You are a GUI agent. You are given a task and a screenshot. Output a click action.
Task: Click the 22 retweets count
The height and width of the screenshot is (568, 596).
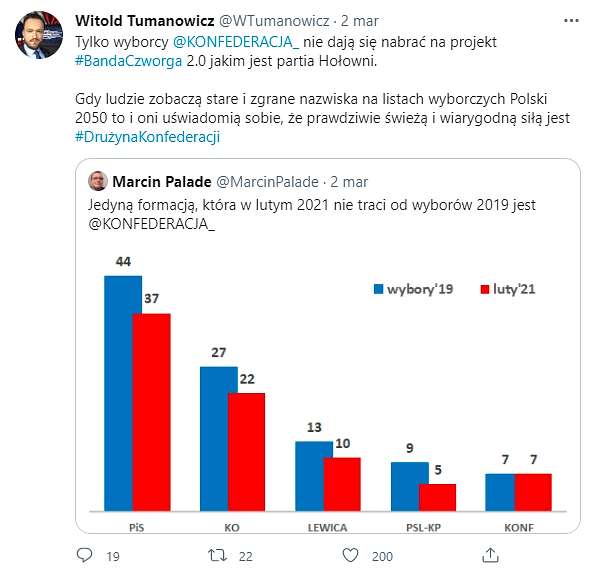tap(246, 557)
